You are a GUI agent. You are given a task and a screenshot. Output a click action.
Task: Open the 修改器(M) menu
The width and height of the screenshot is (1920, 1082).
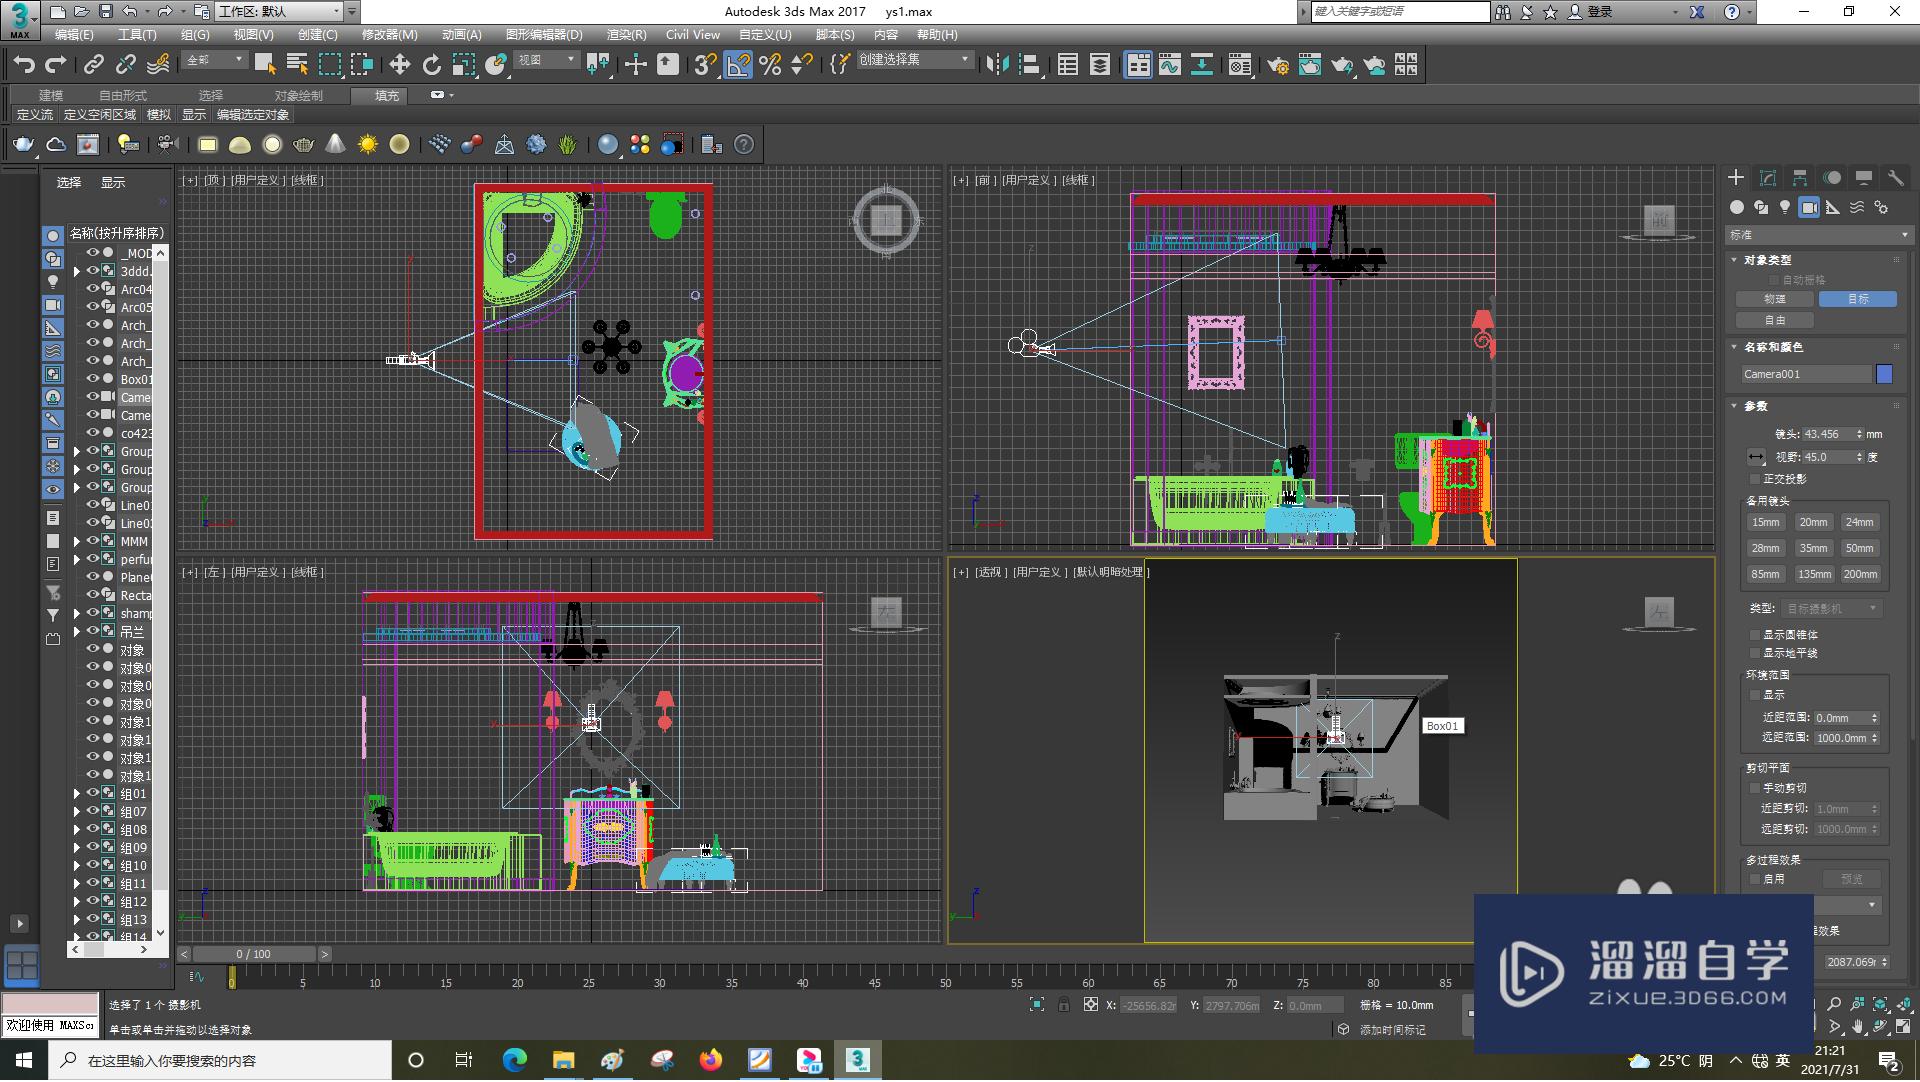389,34
